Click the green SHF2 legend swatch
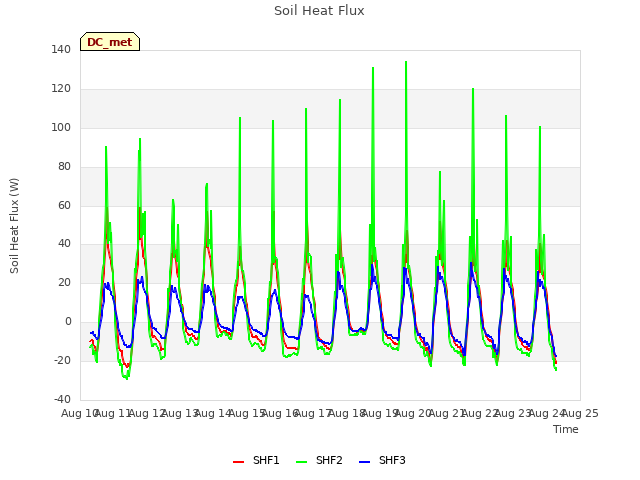640x480 pixels. [301, 462]
